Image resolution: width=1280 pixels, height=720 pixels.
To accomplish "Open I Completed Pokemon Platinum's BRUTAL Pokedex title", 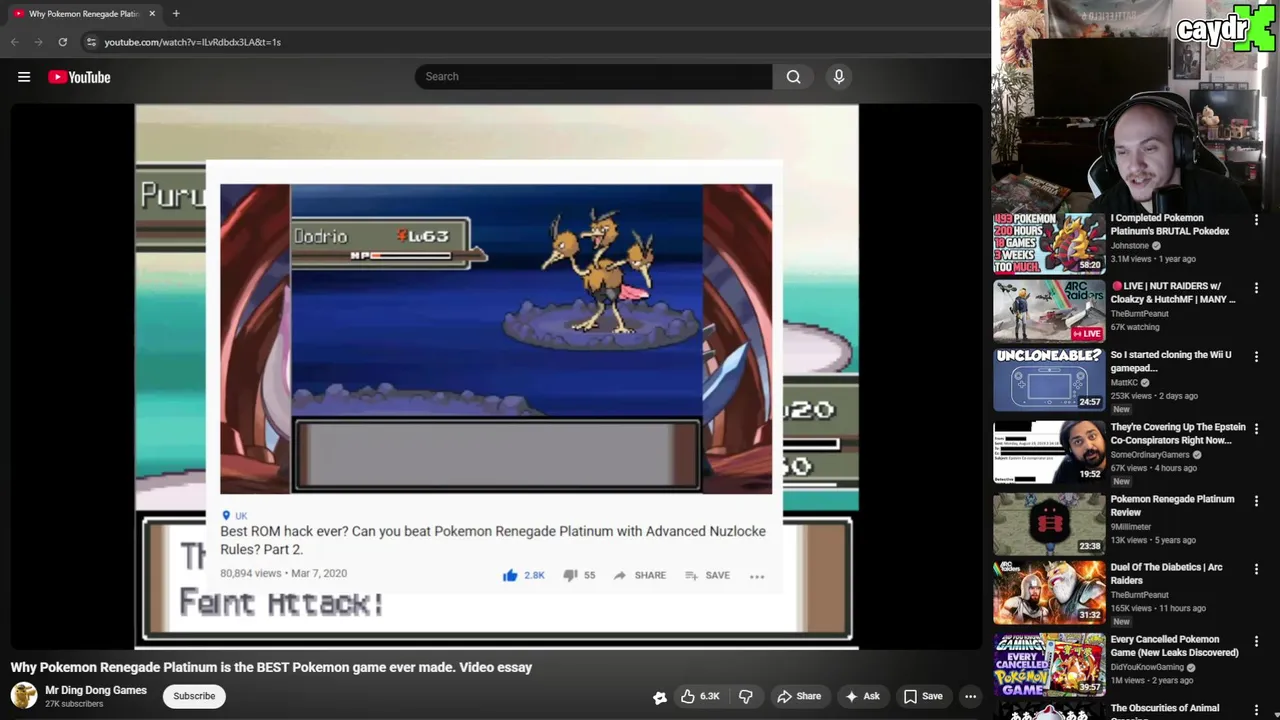I will tap(1170, 224).
